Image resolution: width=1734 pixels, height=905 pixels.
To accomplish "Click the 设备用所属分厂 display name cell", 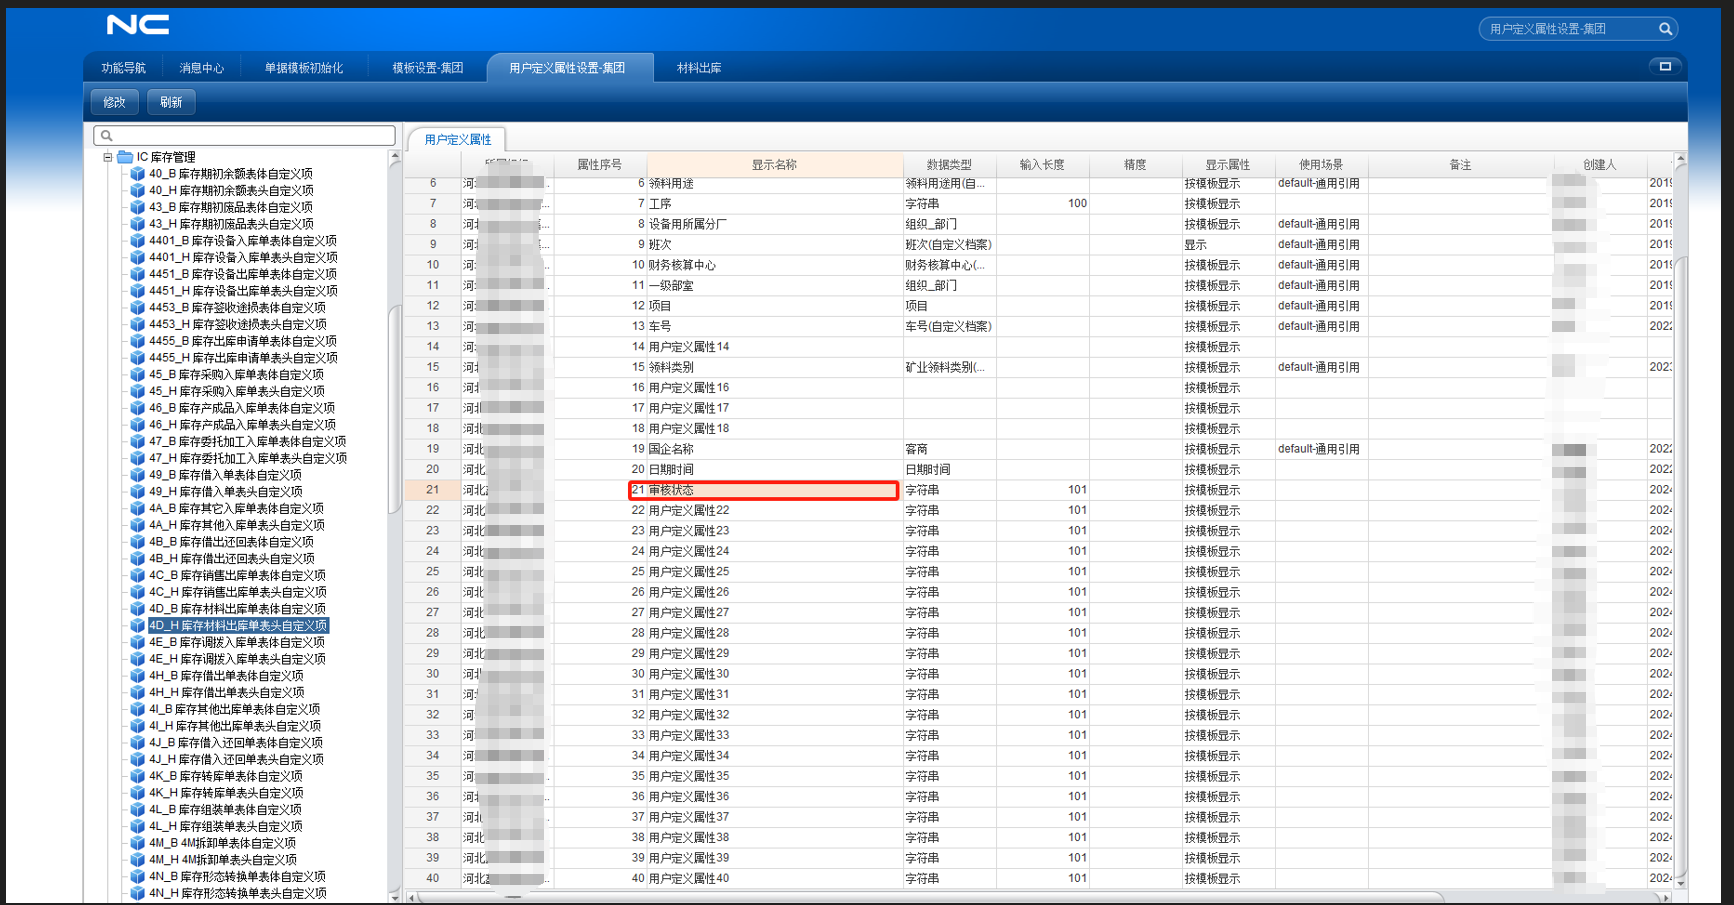I will tap(775, 224).
